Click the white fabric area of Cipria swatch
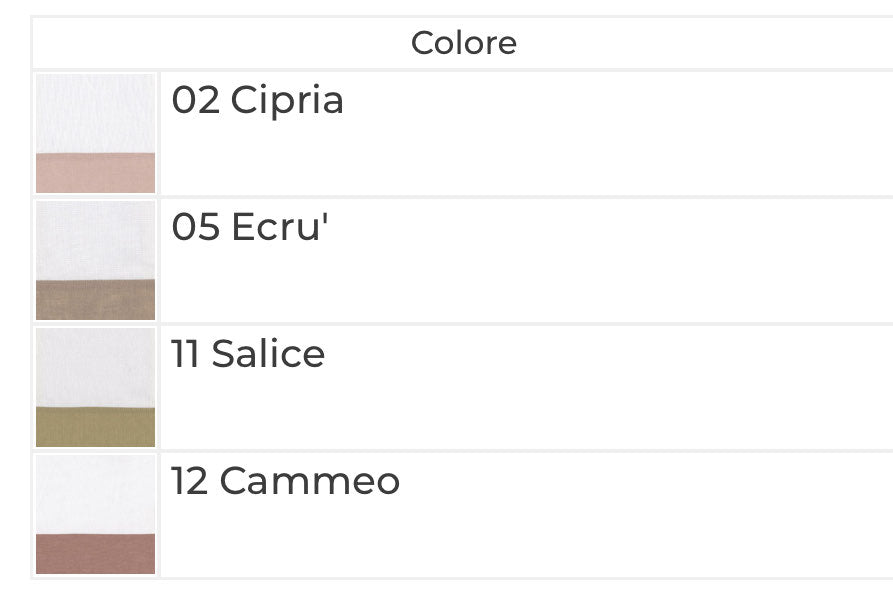Screen dimensions: 893x595 (95, 113)
